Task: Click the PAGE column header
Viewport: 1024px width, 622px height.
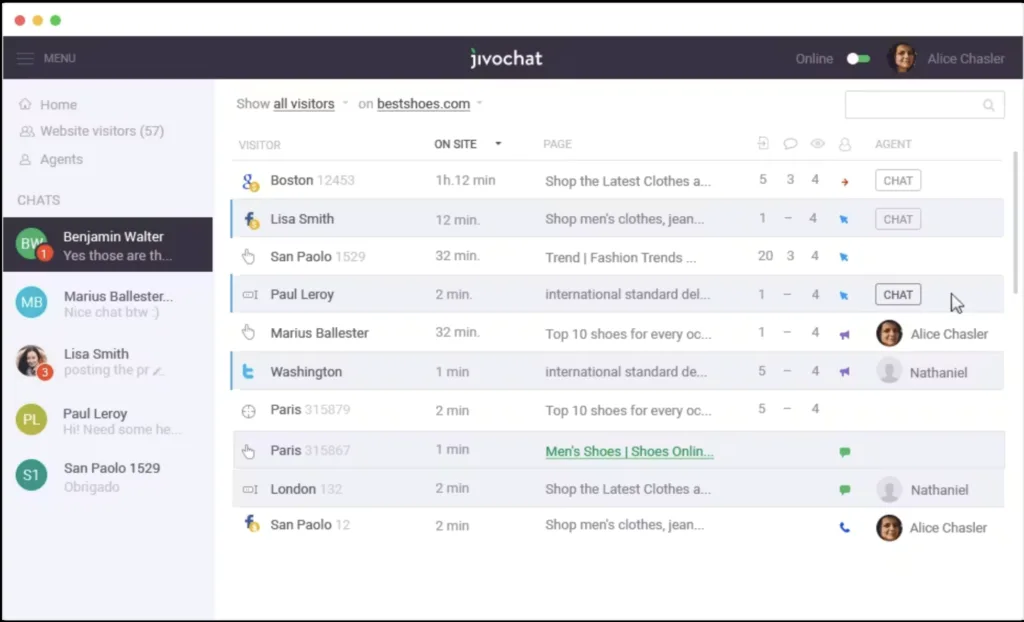Action: coord(557,144)
